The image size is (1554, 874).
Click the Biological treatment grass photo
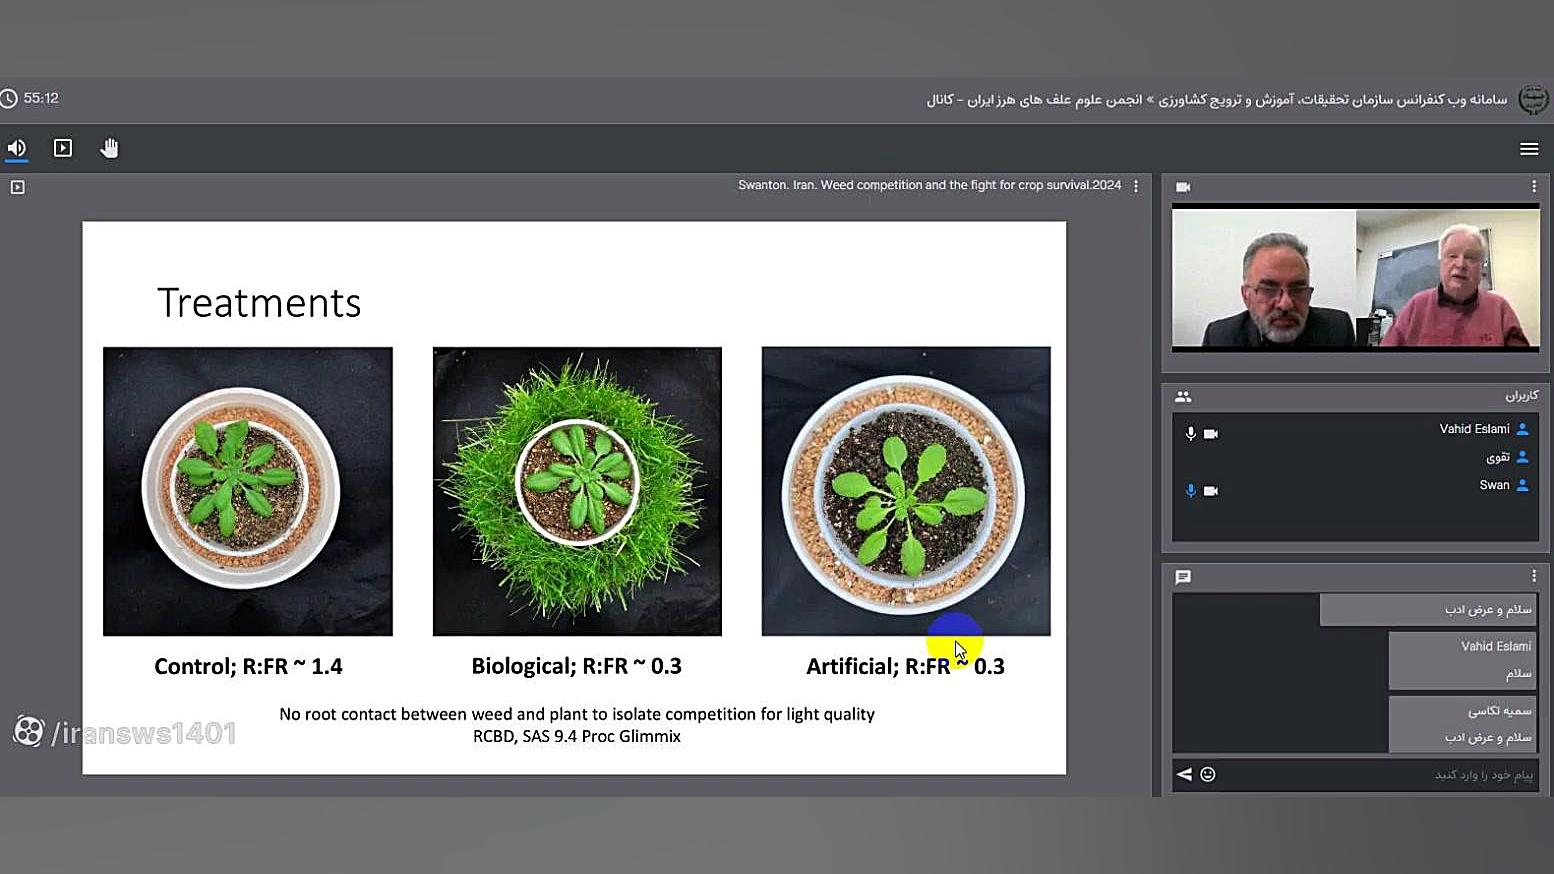click(577, 491)
